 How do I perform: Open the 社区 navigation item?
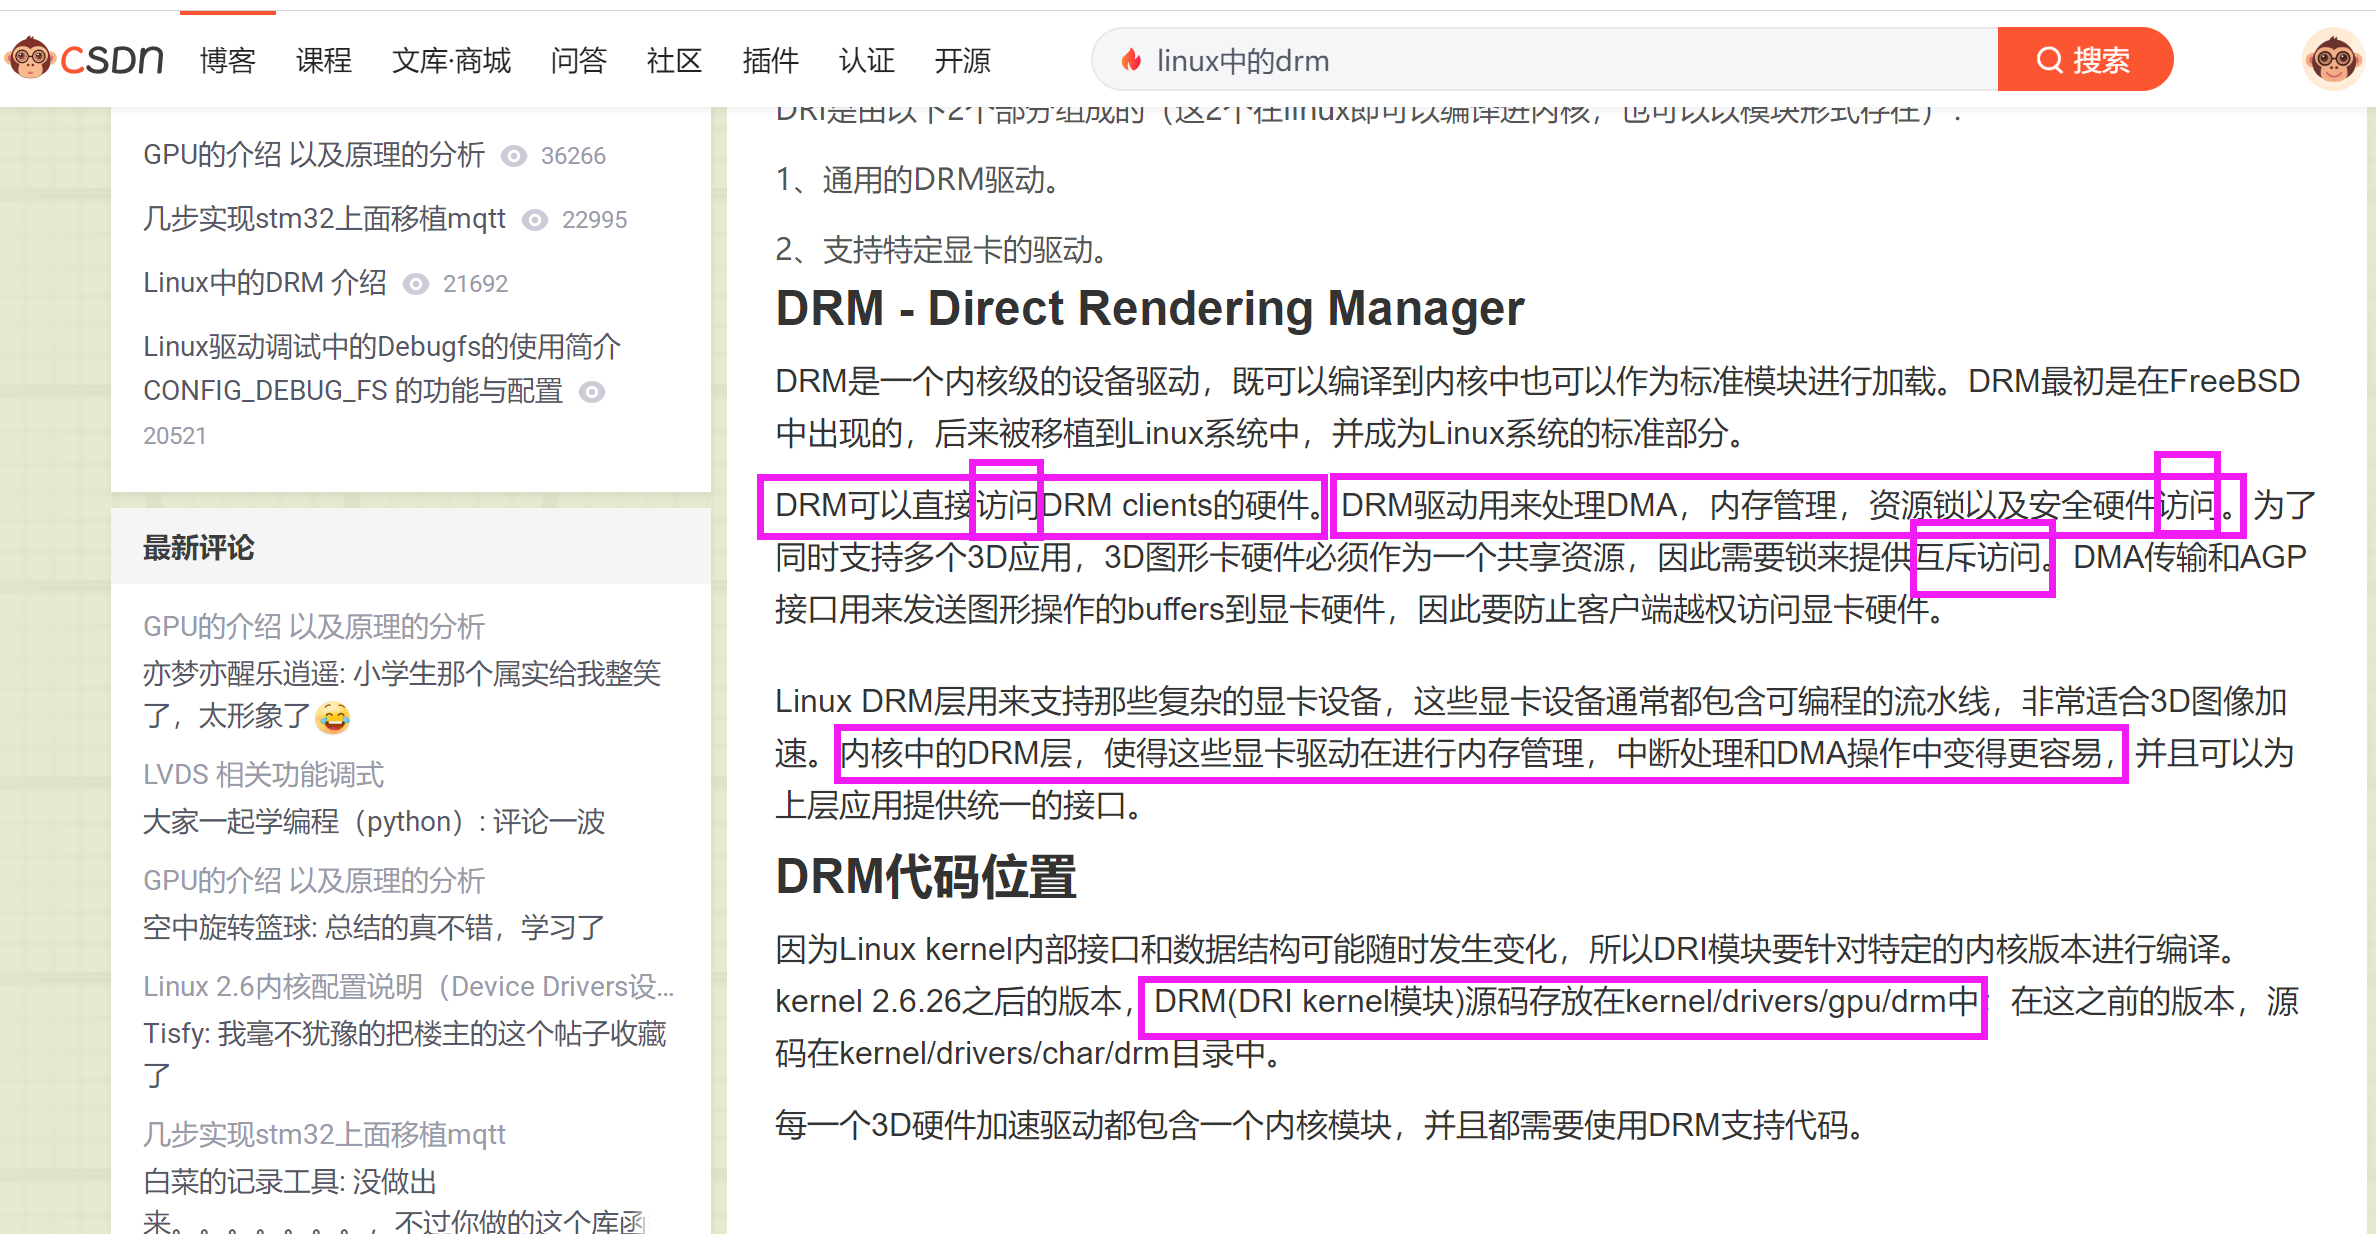coord(674,60)
